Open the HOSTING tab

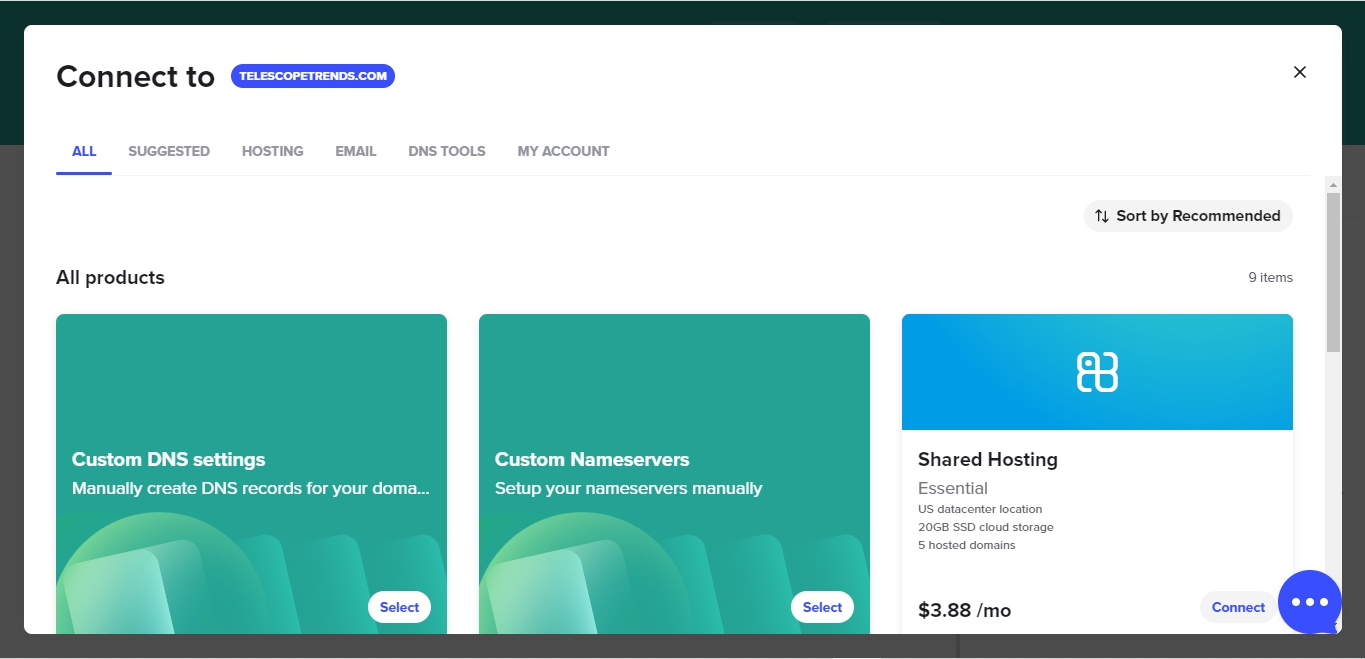click(272, 151)
